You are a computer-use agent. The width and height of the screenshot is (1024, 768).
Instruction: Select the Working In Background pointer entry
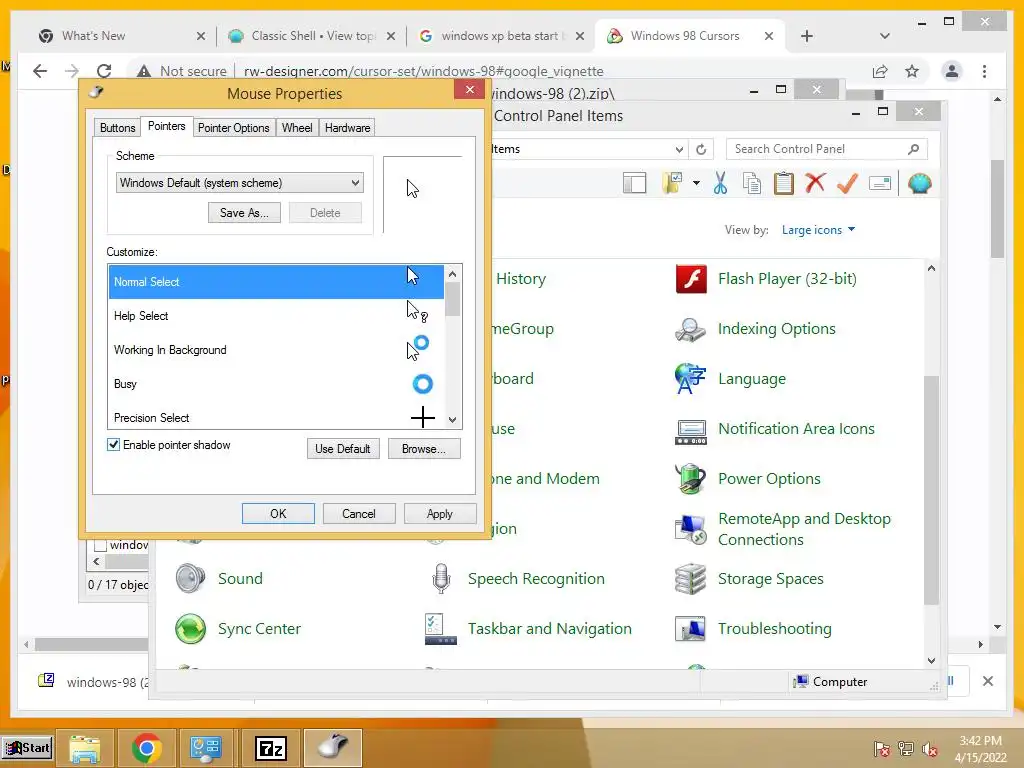coord(276,350)
